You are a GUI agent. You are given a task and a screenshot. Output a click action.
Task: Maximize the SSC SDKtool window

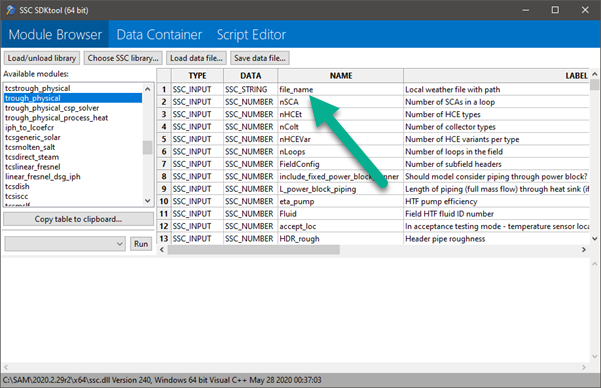tap(555, 10)
